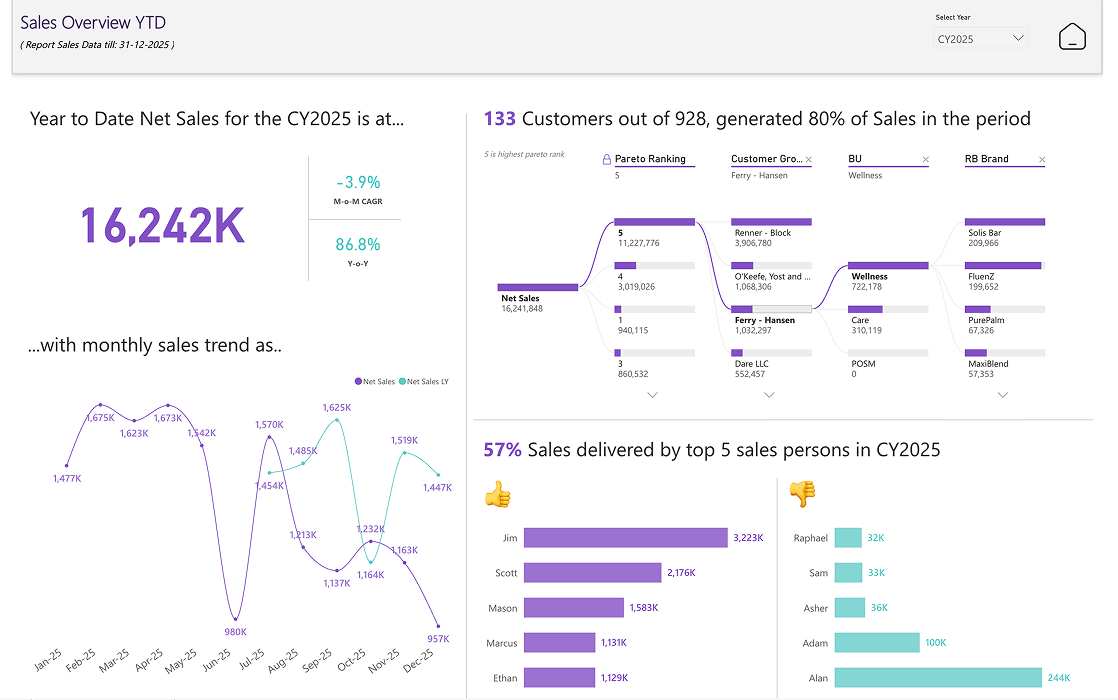The height and width of the screenshot is (700, 1118).
Task: Click Adam's sales bar
Action: tap(877, 642)
